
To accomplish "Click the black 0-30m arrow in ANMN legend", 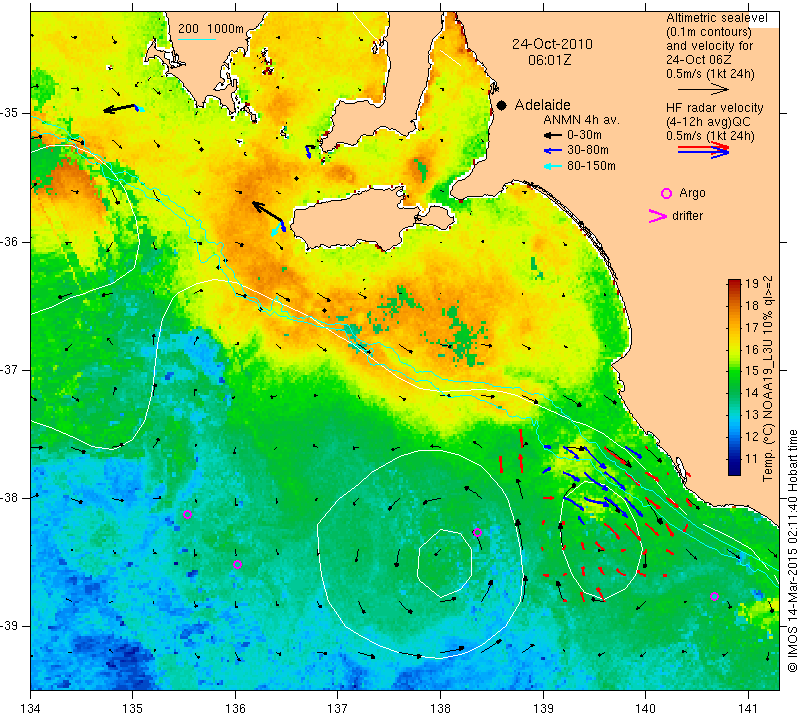I will coord(553,135).
